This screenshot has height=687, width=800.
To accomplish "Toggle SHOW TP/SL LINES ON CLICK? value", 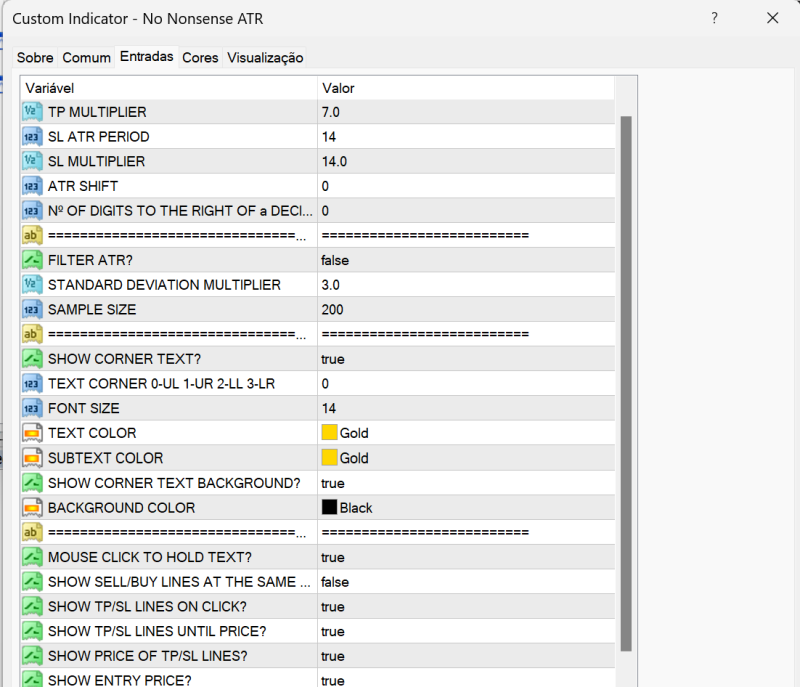I will pyautogui.click(x=333, y=606).
